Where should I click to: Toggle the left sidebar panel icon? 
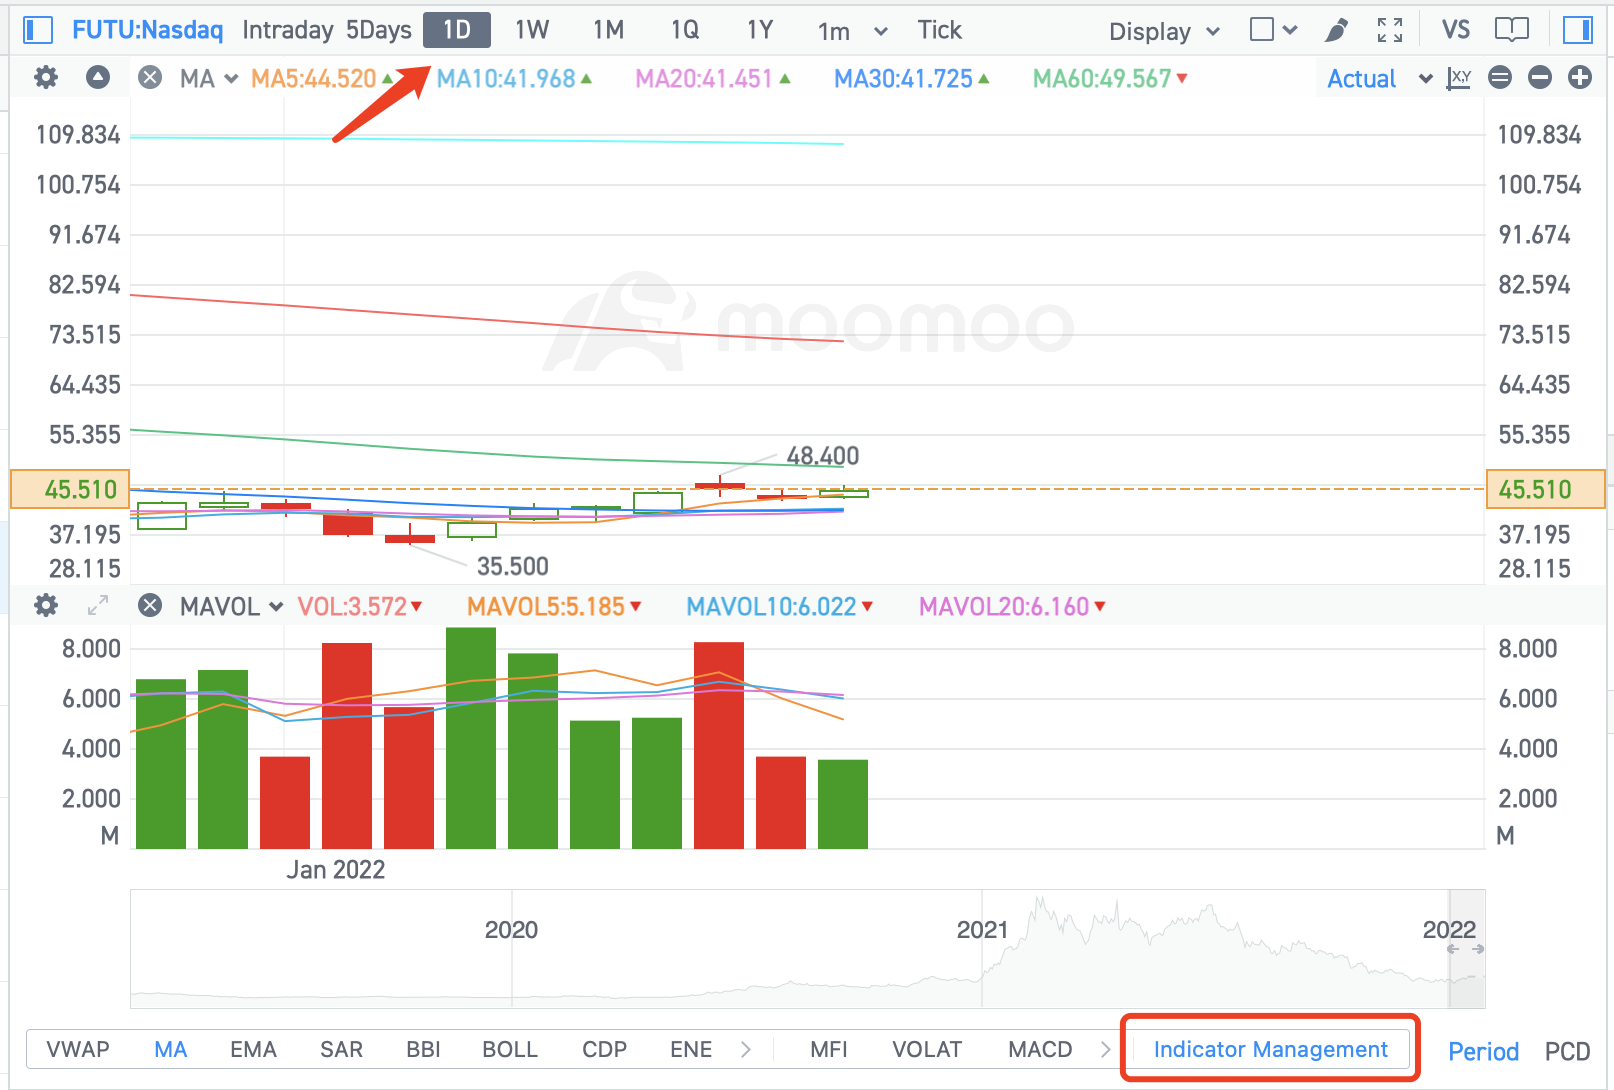click(x=37, y=30)
